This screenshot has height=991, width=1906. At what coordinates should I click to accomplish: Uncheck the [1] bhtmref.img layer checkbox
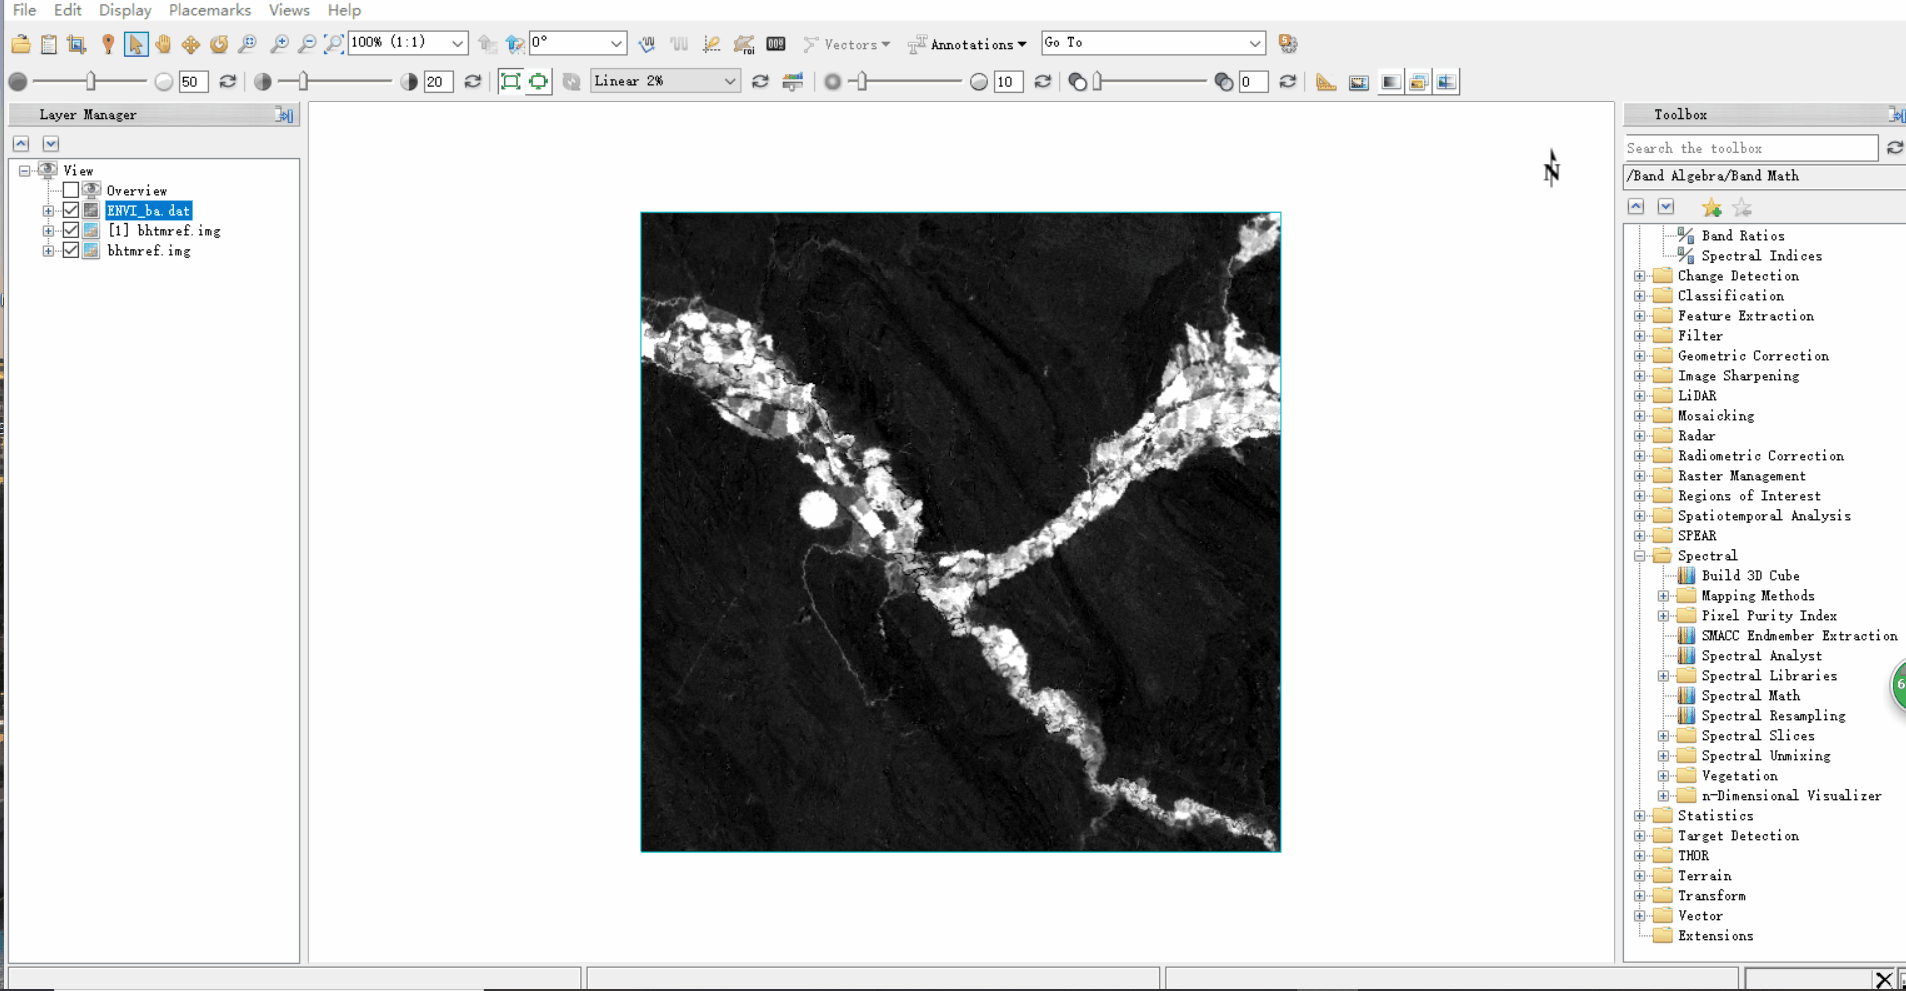(71, 230)
